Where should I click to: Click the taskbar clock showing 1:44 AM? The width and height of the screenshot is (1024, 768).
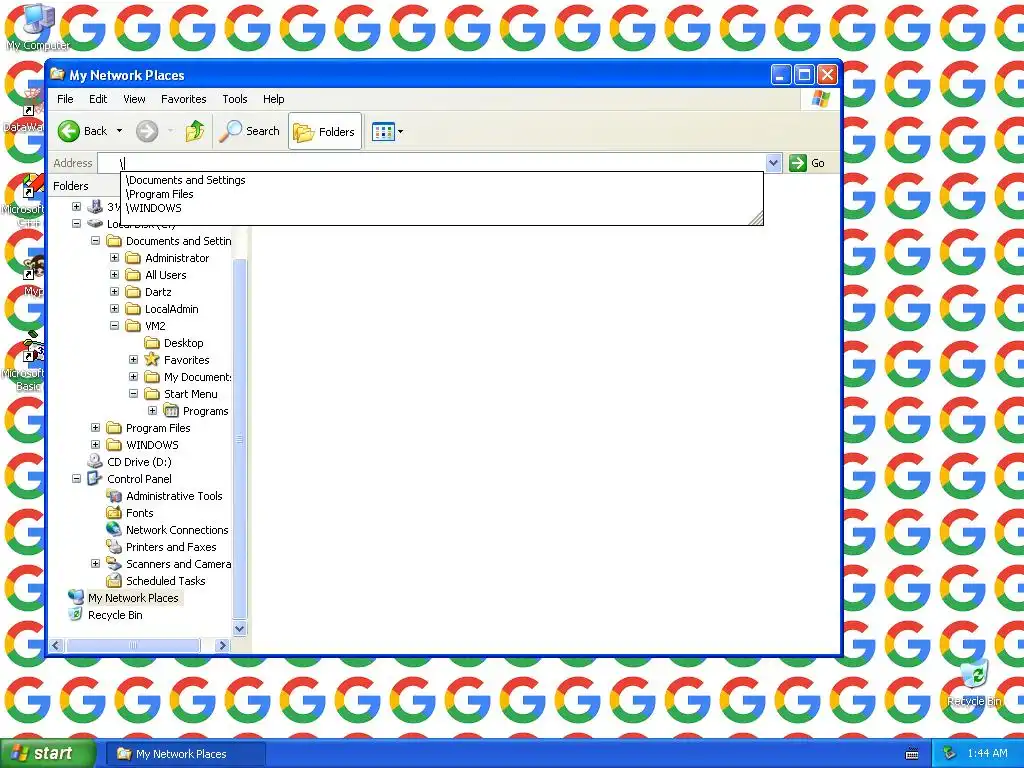coord(987,754)
